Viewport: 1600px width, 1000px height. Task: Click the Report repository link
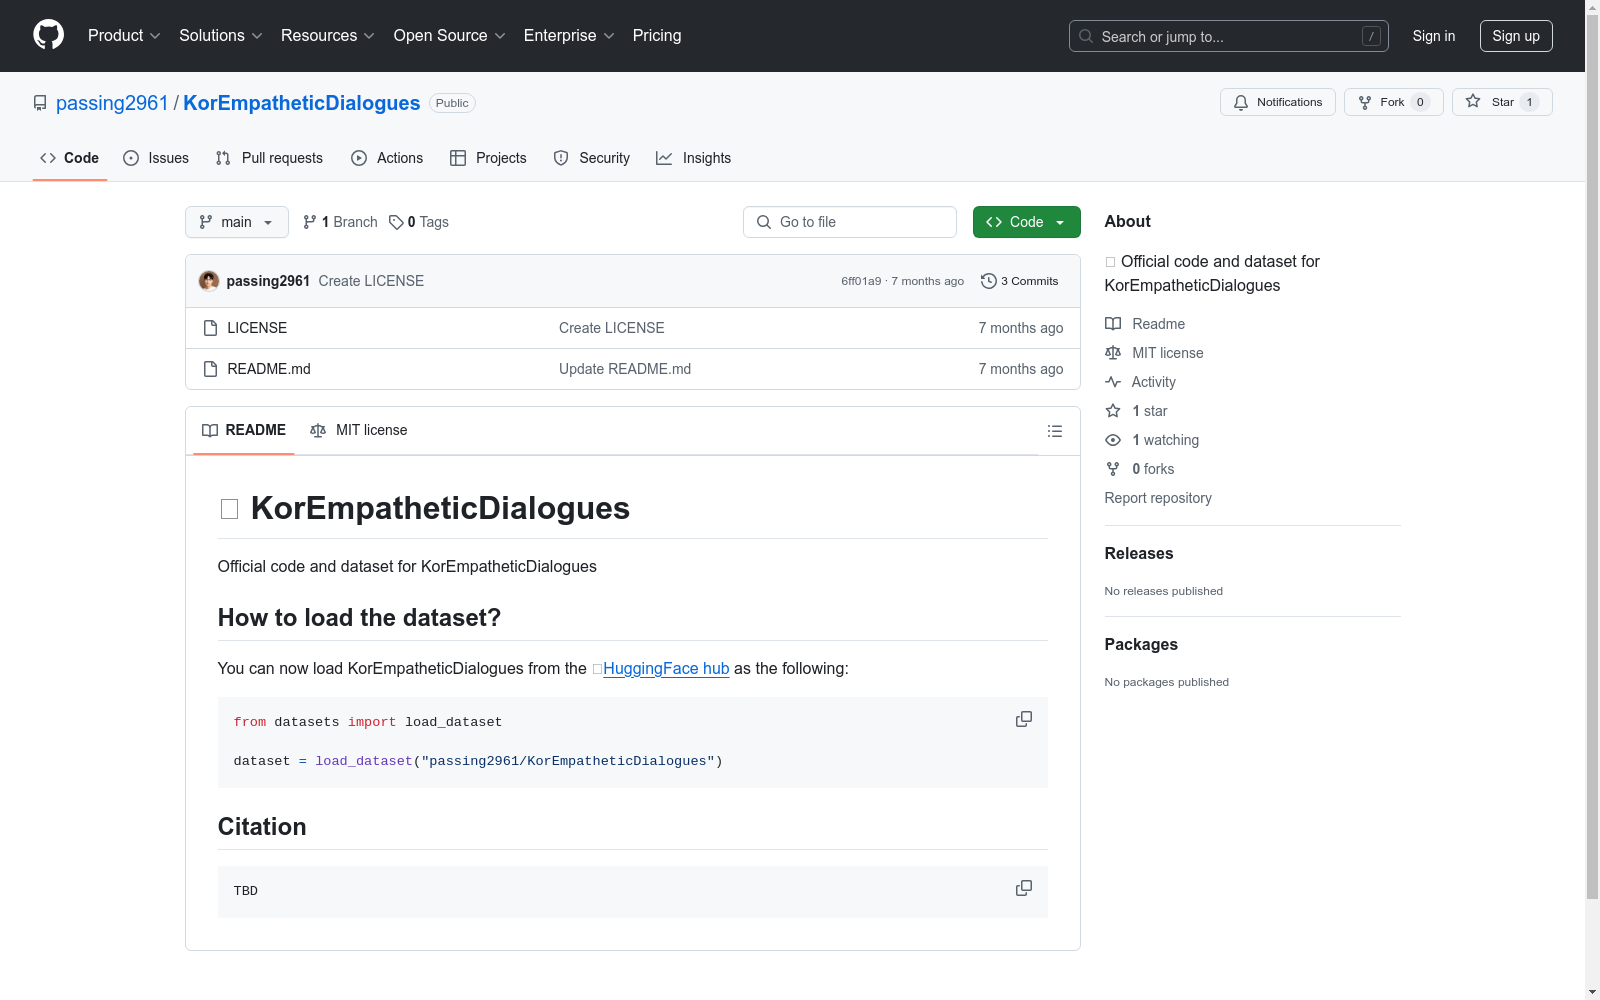(x=1158, y=498)
